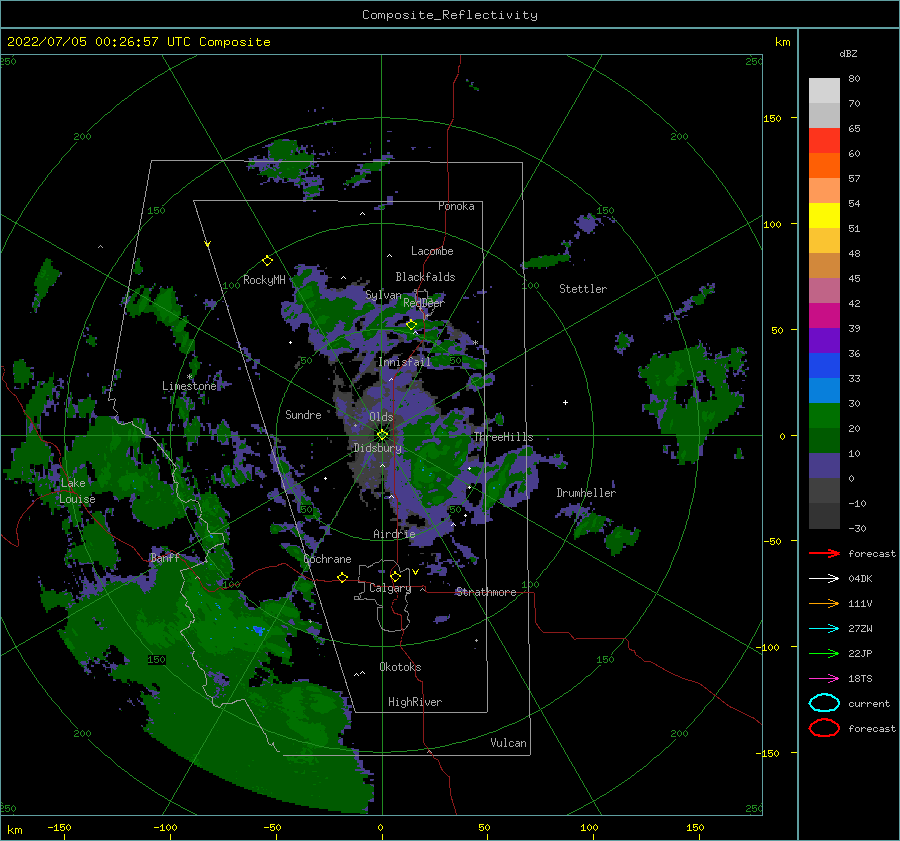900x841 pixels.
Task: Click the -30 value on the dBZ scale
Action: pos(858,528)
